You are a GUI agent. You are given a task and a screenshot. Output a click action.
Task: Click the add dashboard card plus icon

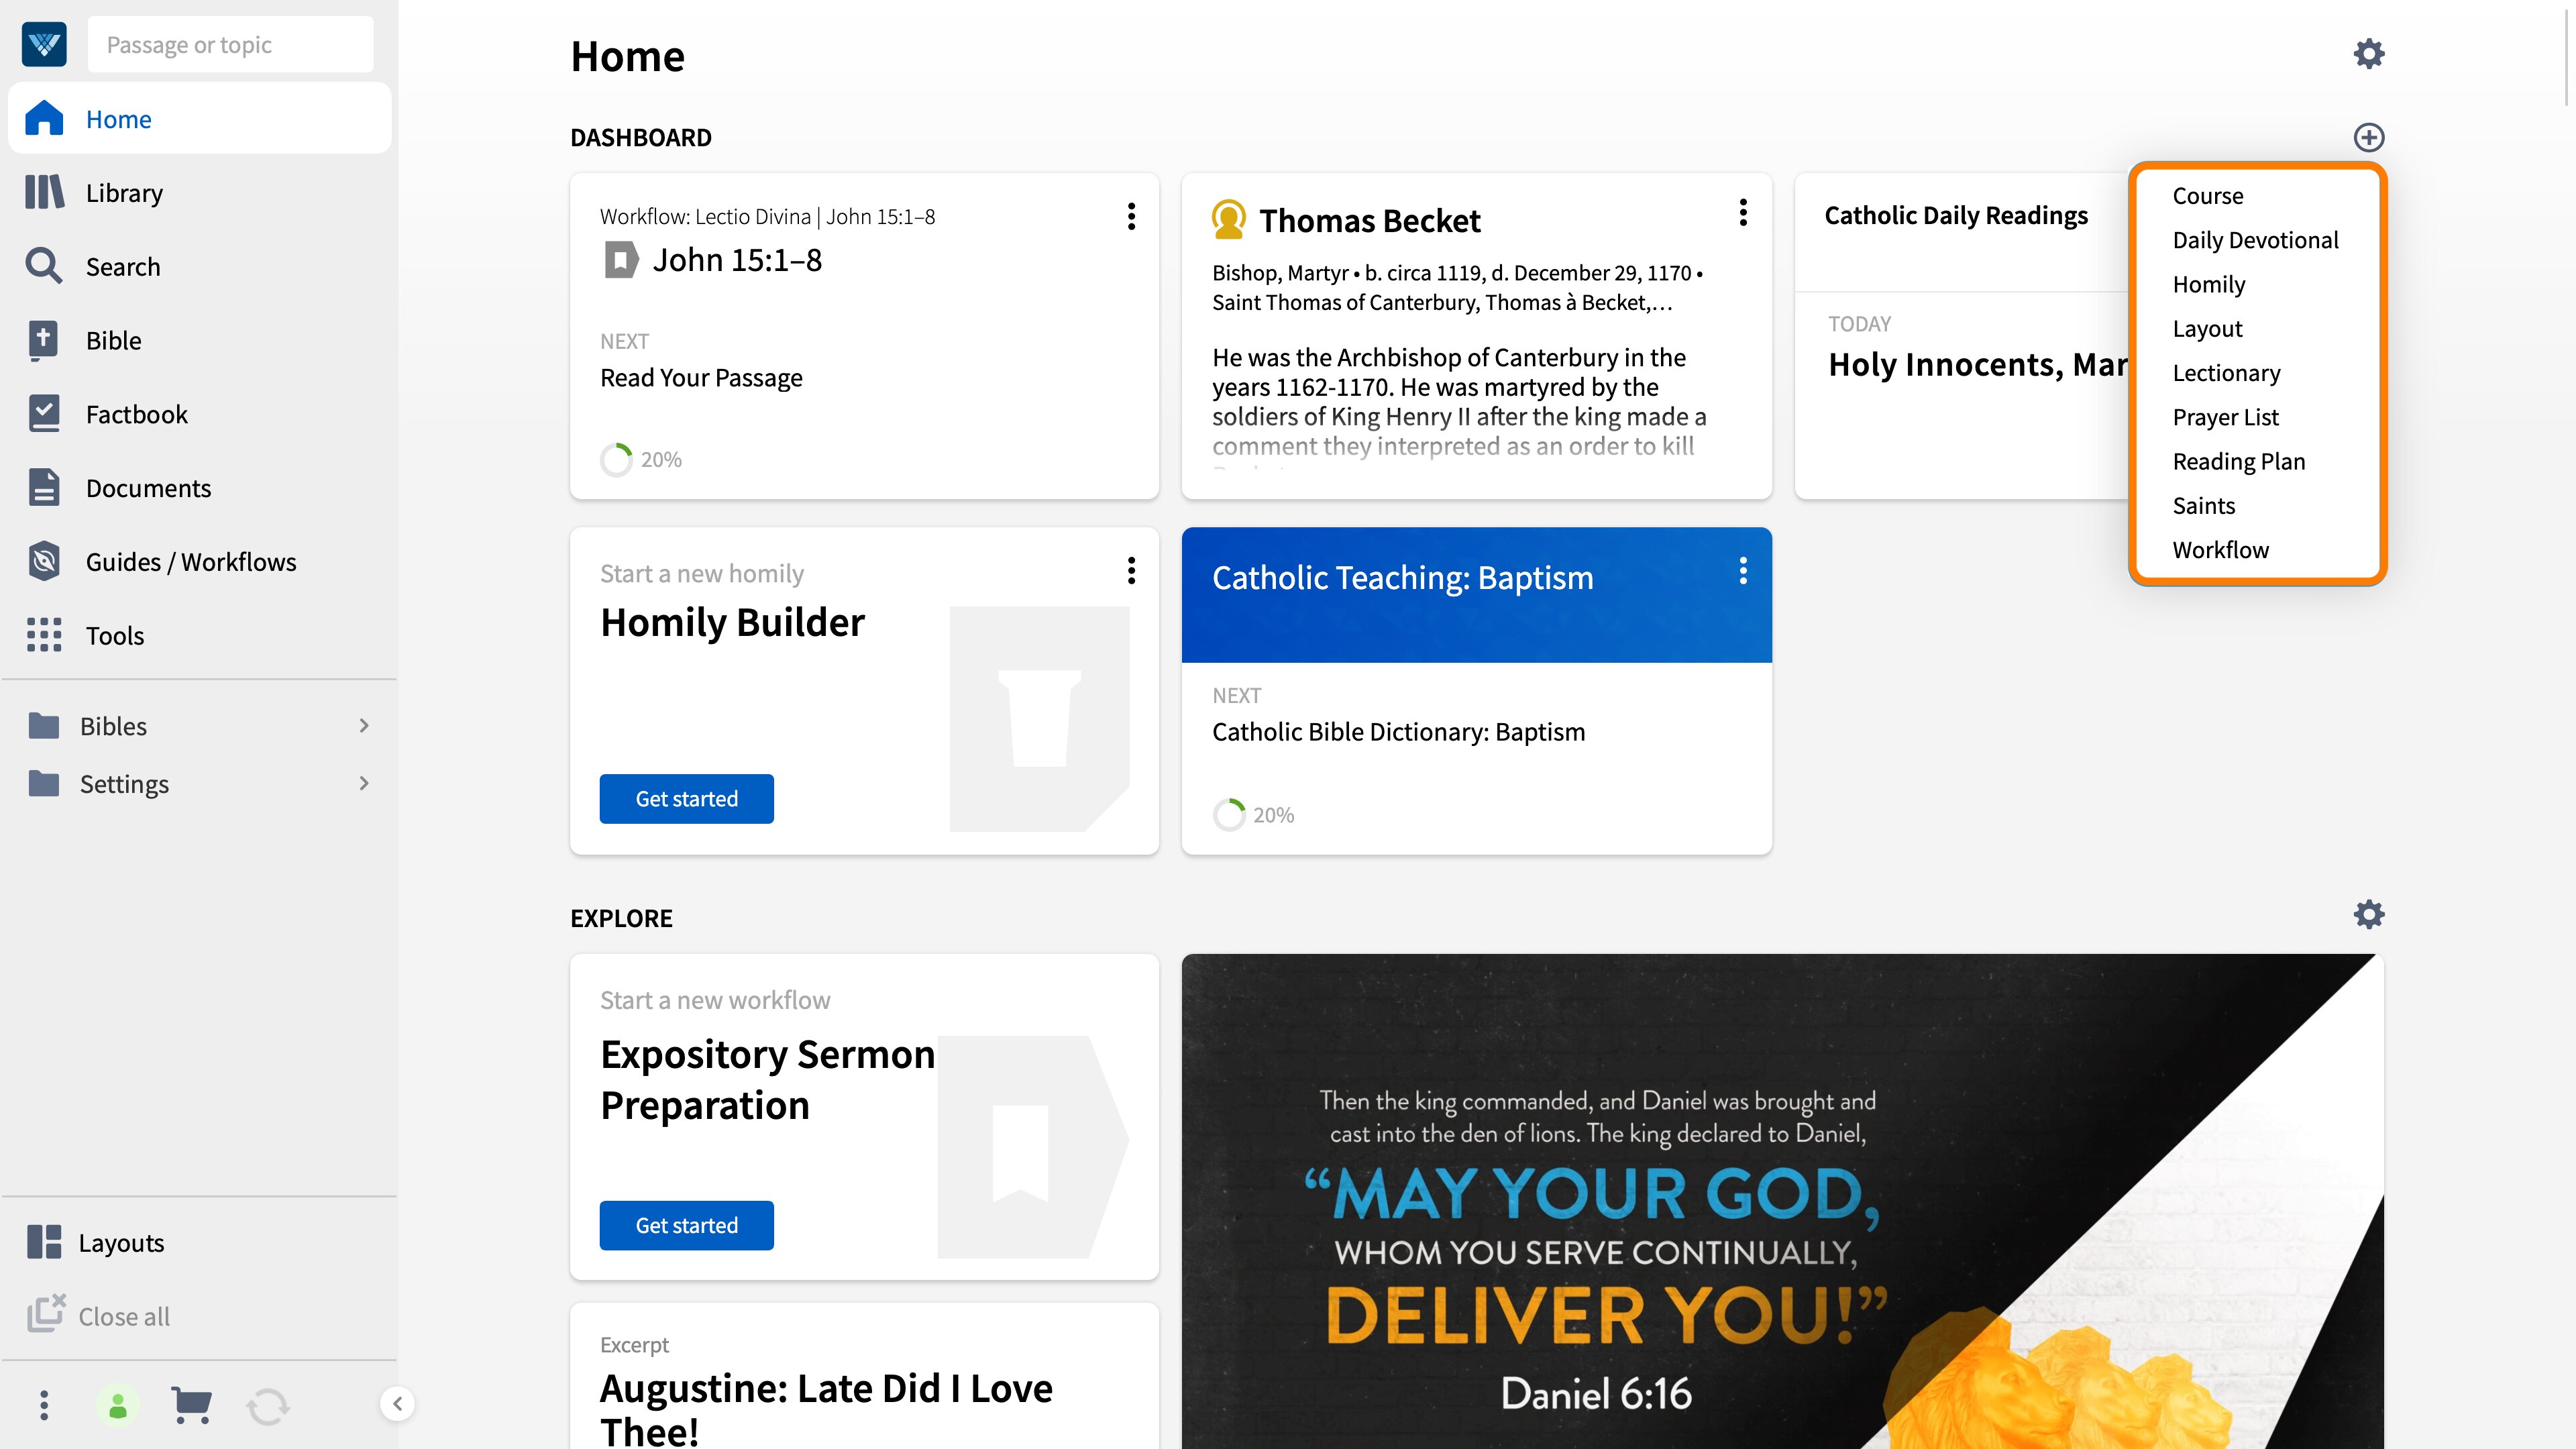2368,137
